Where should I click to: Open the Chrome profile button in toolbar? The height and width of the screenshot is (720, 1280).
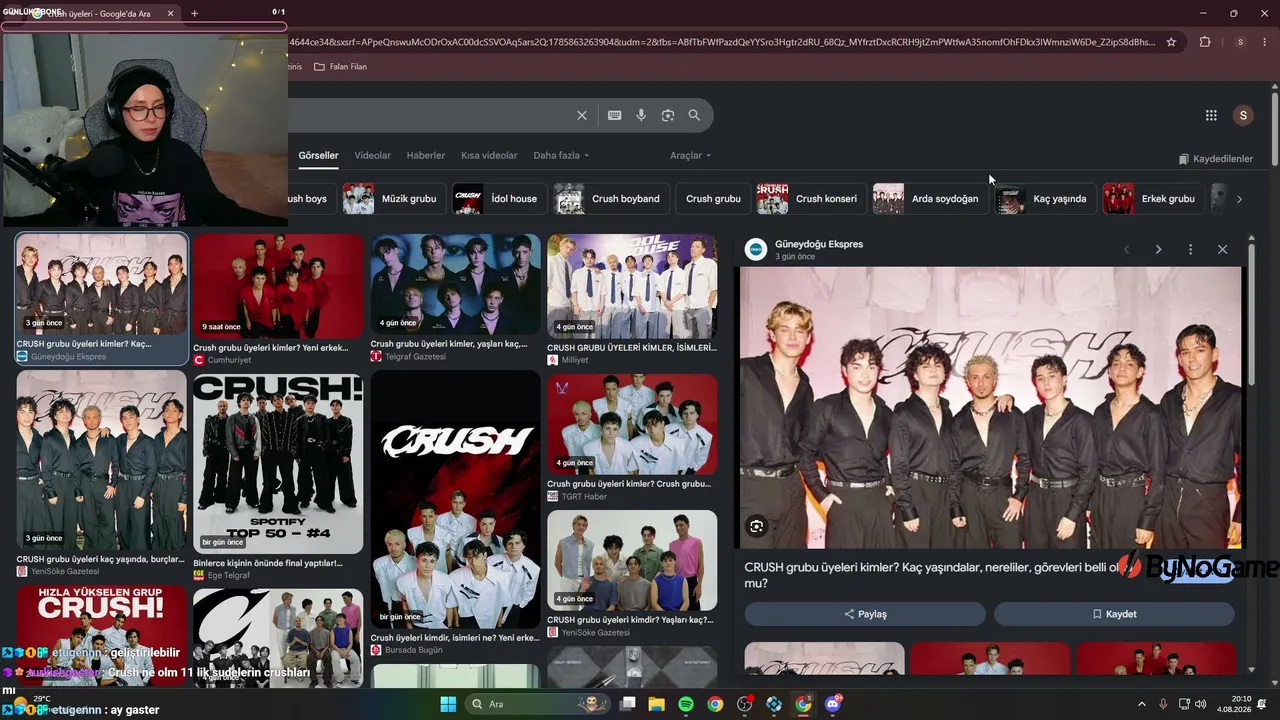tap(1240, 42)
